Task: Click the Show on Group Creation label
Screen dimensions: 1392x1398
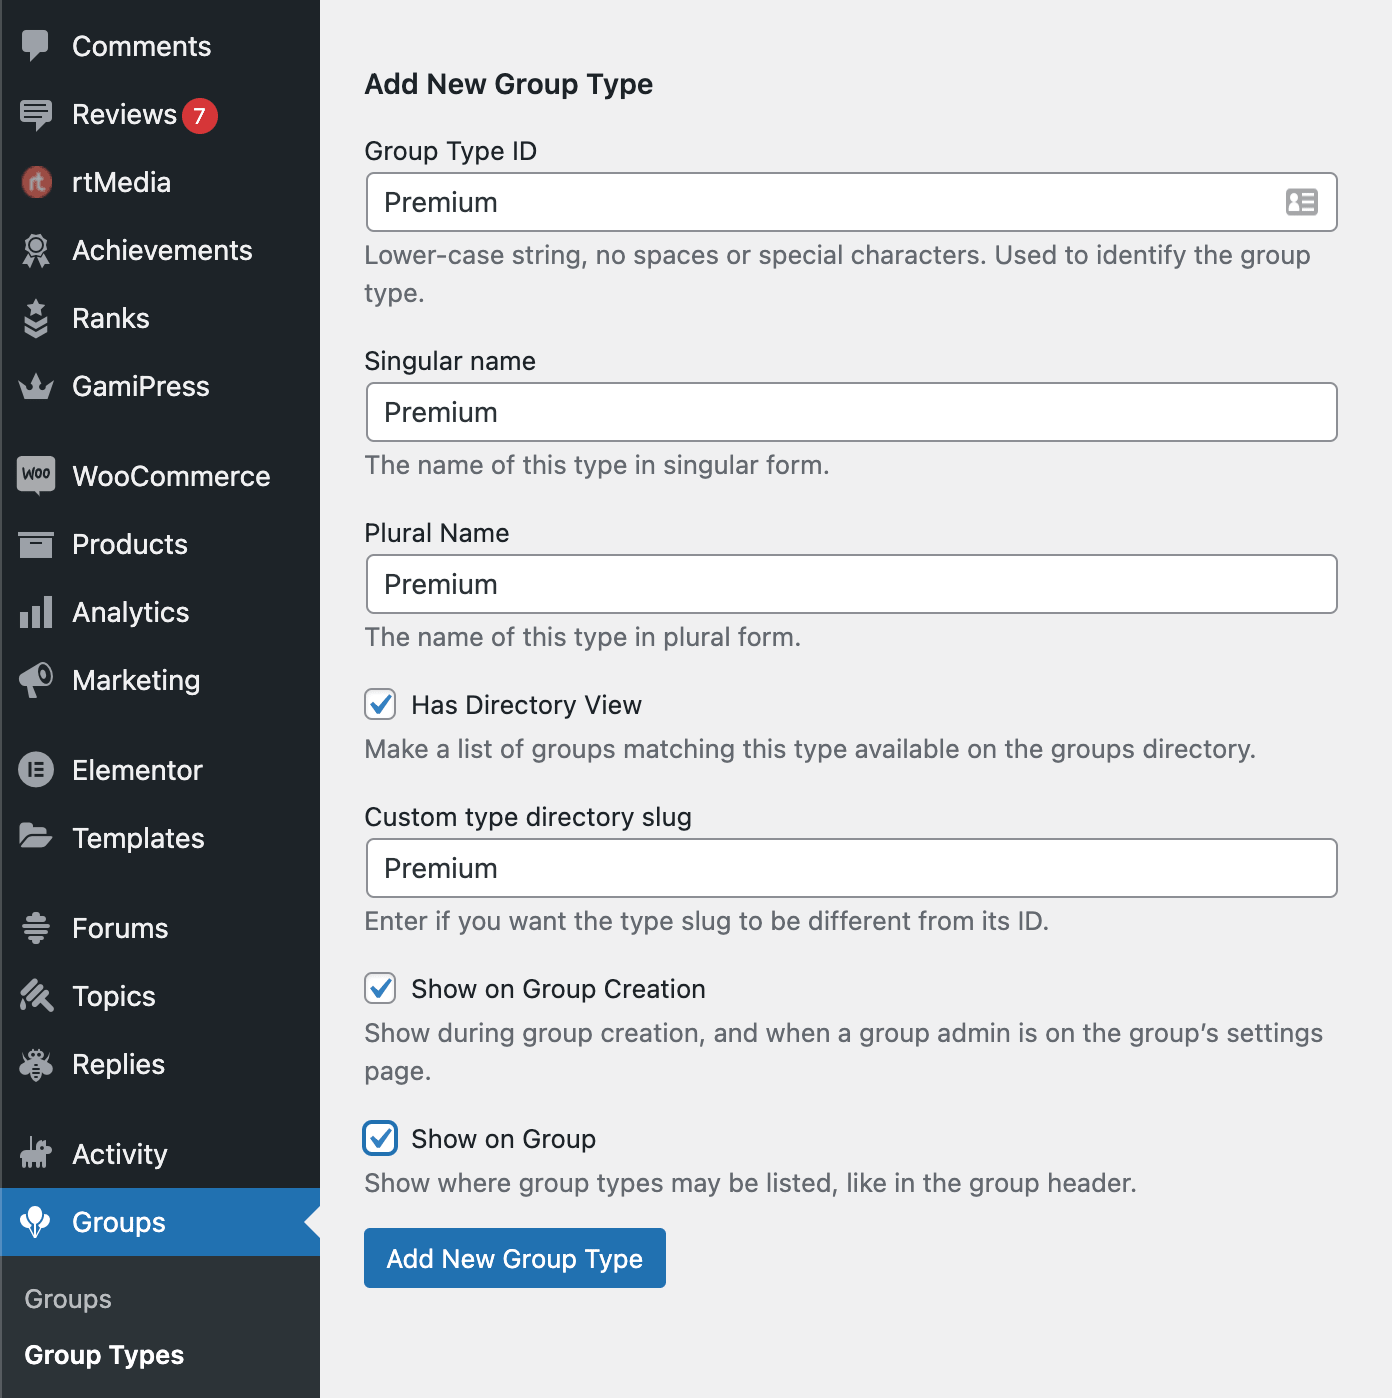Action: click(x=558, y=989)
